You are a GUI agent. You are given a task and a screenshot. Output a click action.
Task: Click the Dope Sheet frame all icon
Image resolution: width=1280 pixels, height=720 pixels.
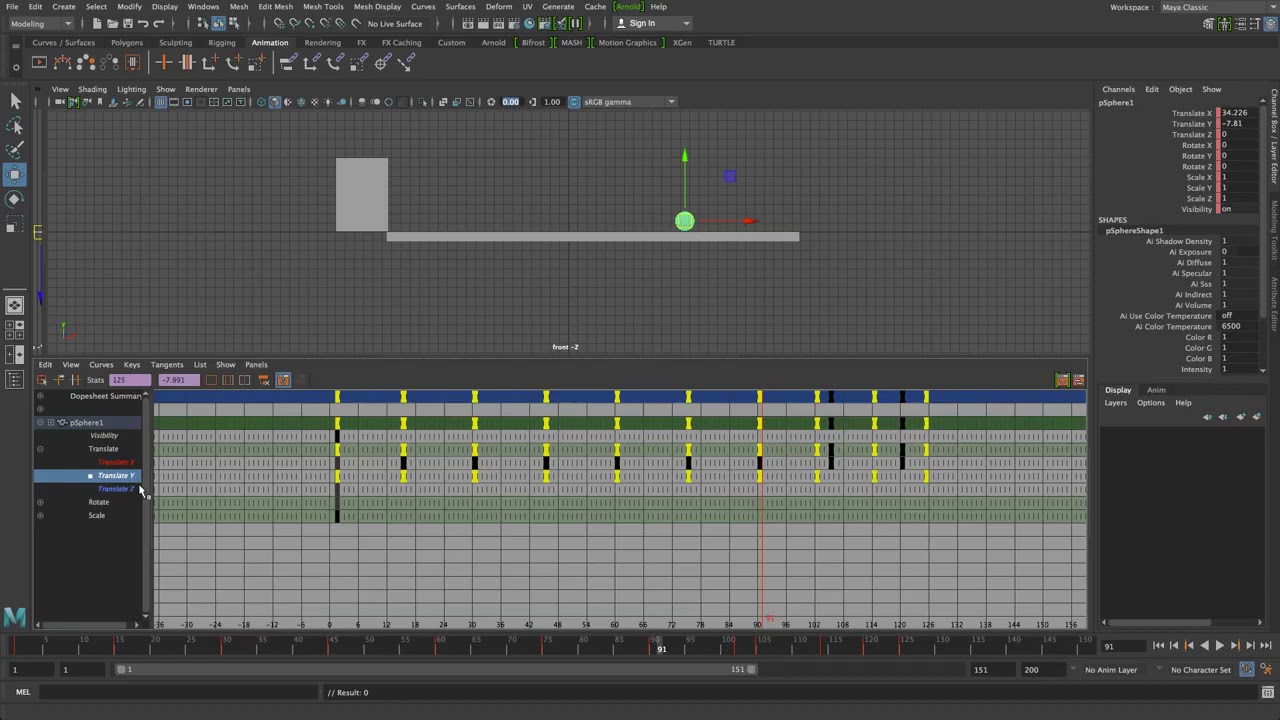(211, 380)
